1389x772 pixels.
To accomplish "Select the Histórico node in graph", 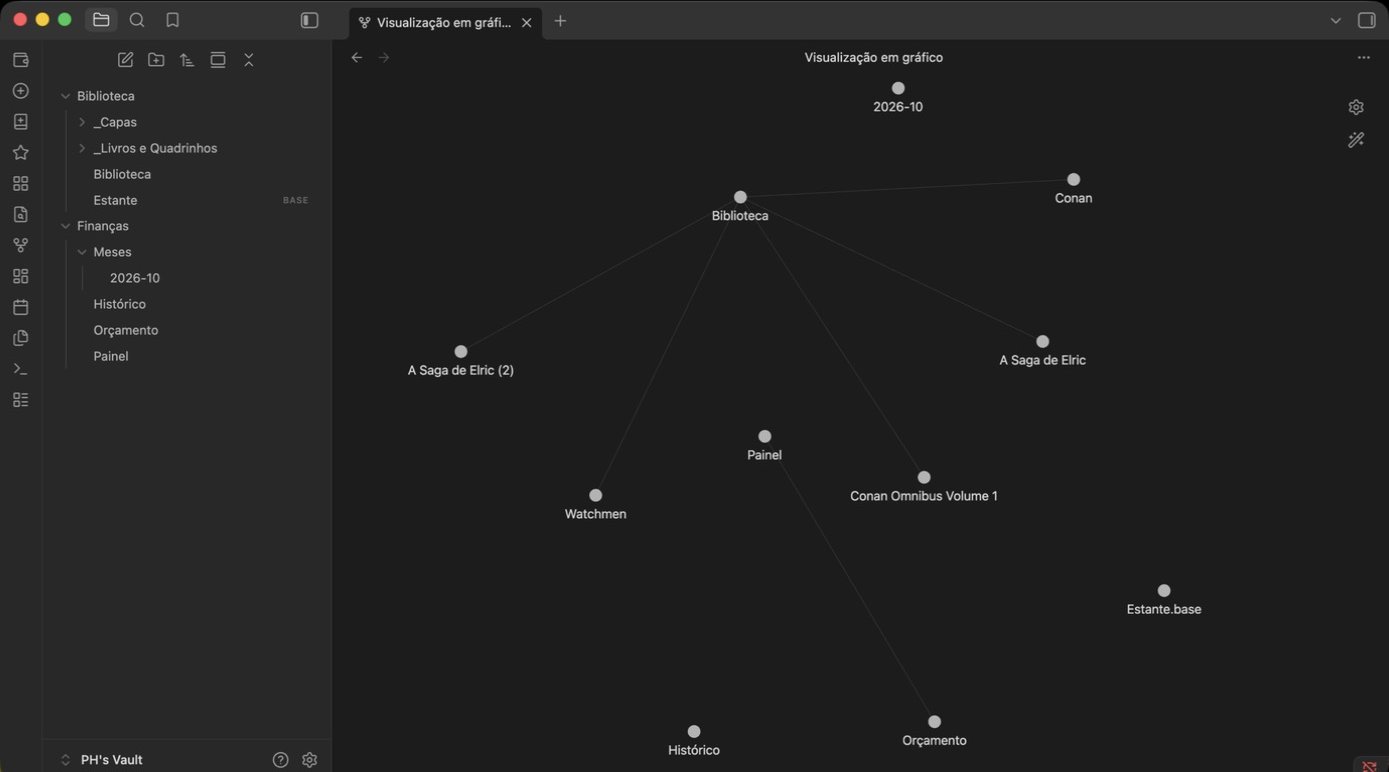I will (x=694, y=731).
